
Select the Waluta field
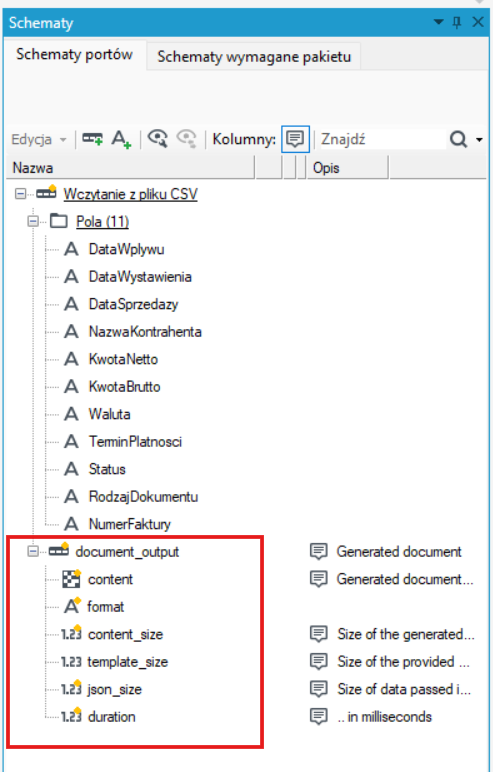[x=109, y=414]
